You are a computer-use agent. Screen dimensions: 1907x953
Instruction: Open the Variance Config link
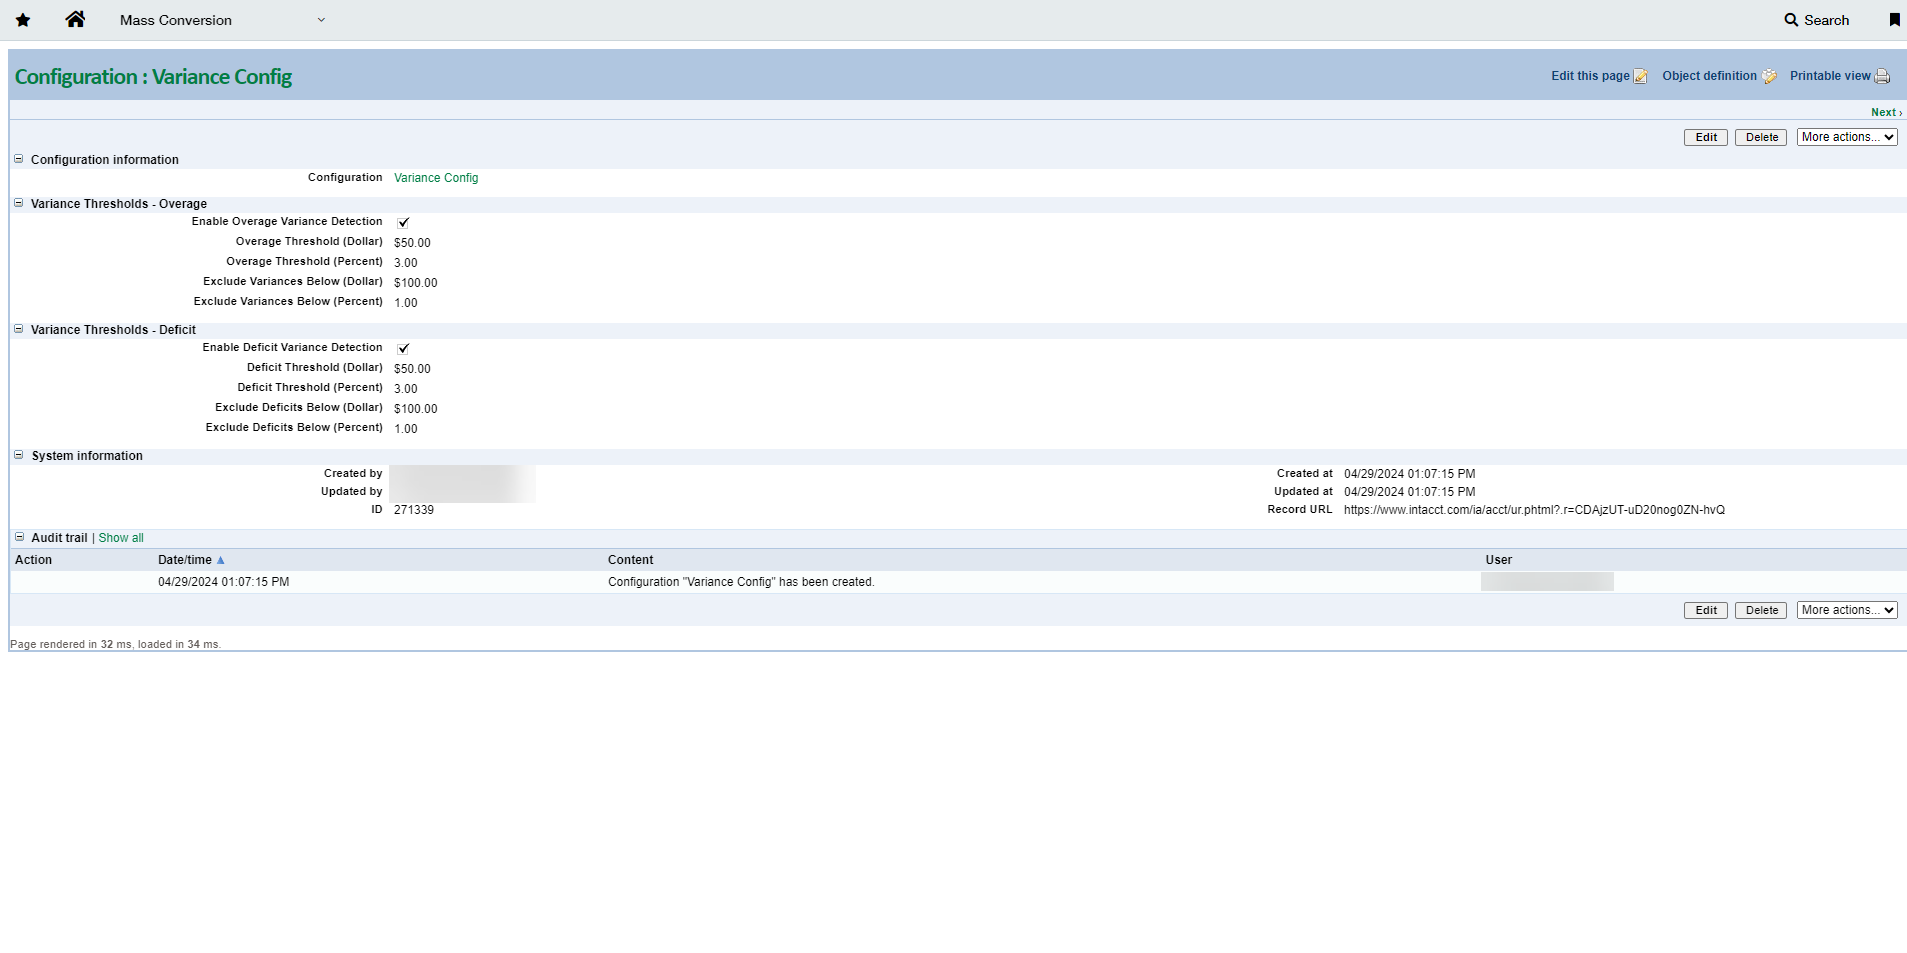[436, 178]
